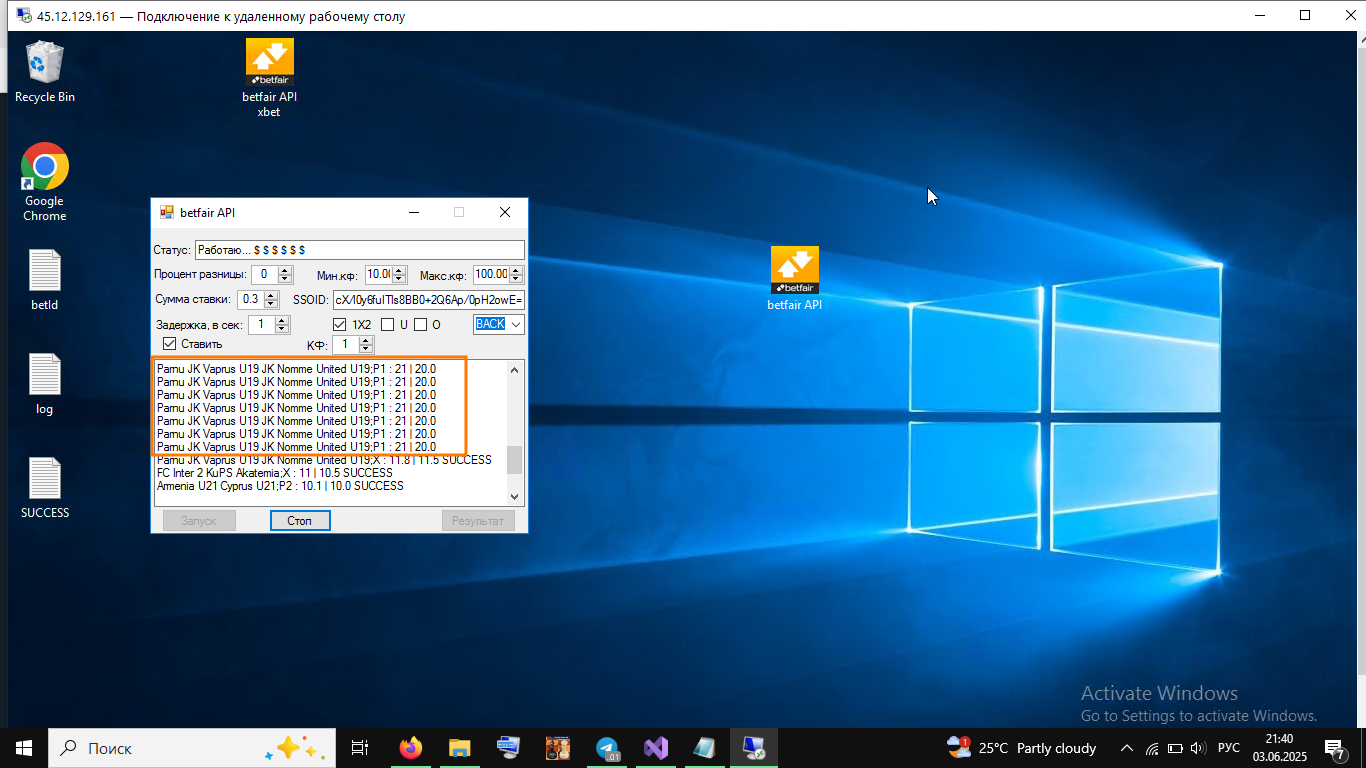This screenshot has height=768, width=1366.
Task: Click into the SSOID text field
Action: (x=428, y=299)
